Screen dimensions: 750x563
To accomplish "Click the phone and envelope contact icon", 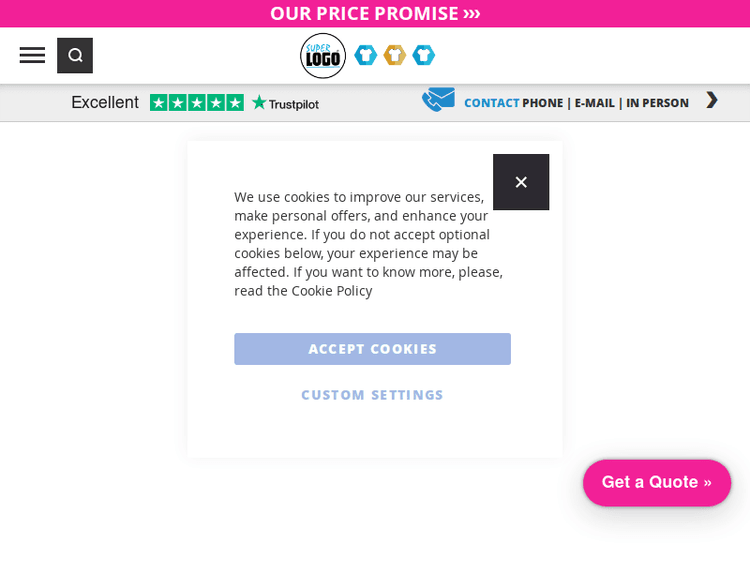I will point(438,100).
